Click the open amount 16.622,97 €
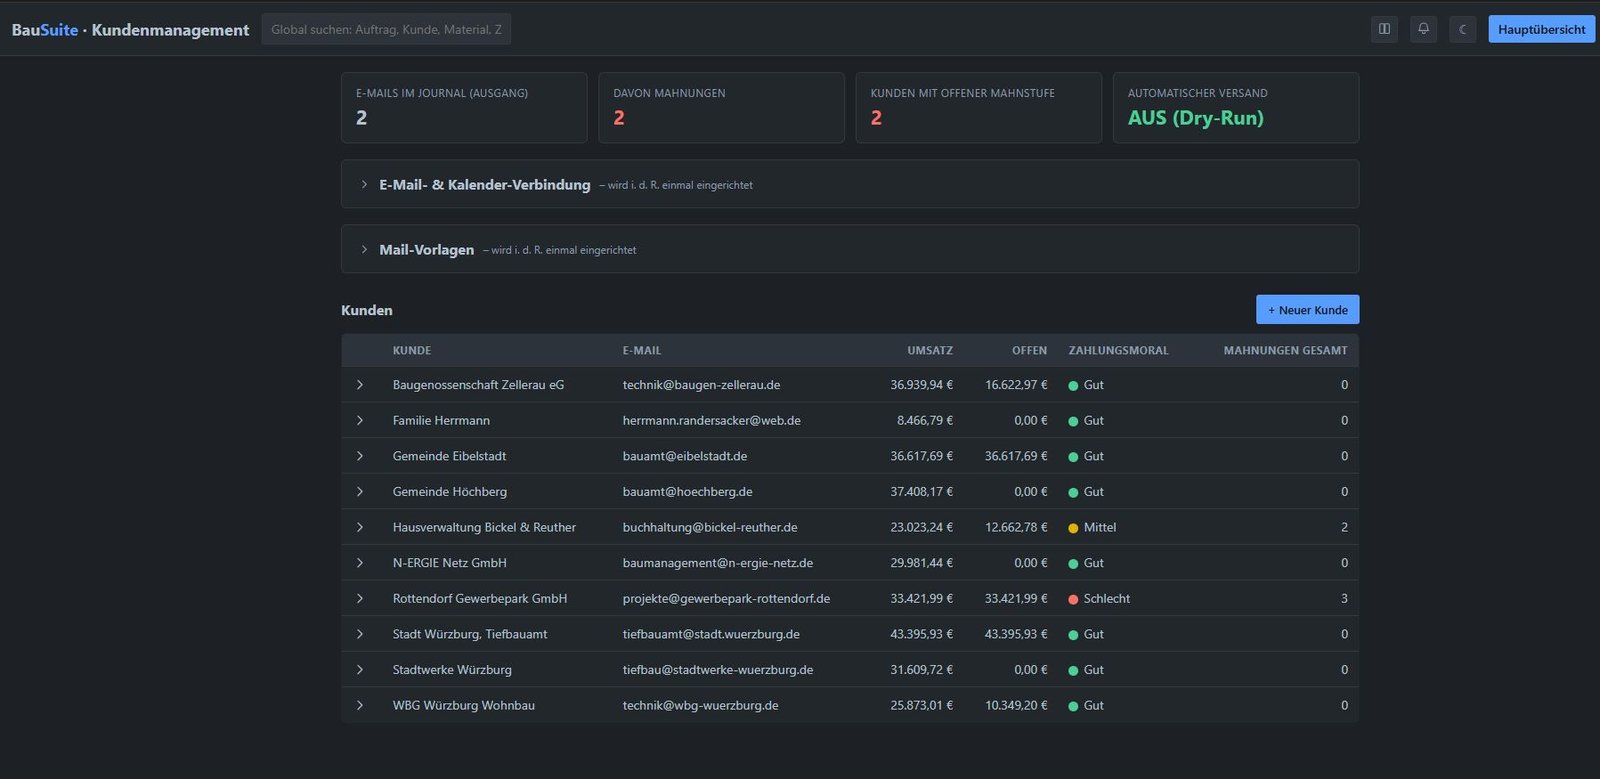 (x=1016, y=385)
